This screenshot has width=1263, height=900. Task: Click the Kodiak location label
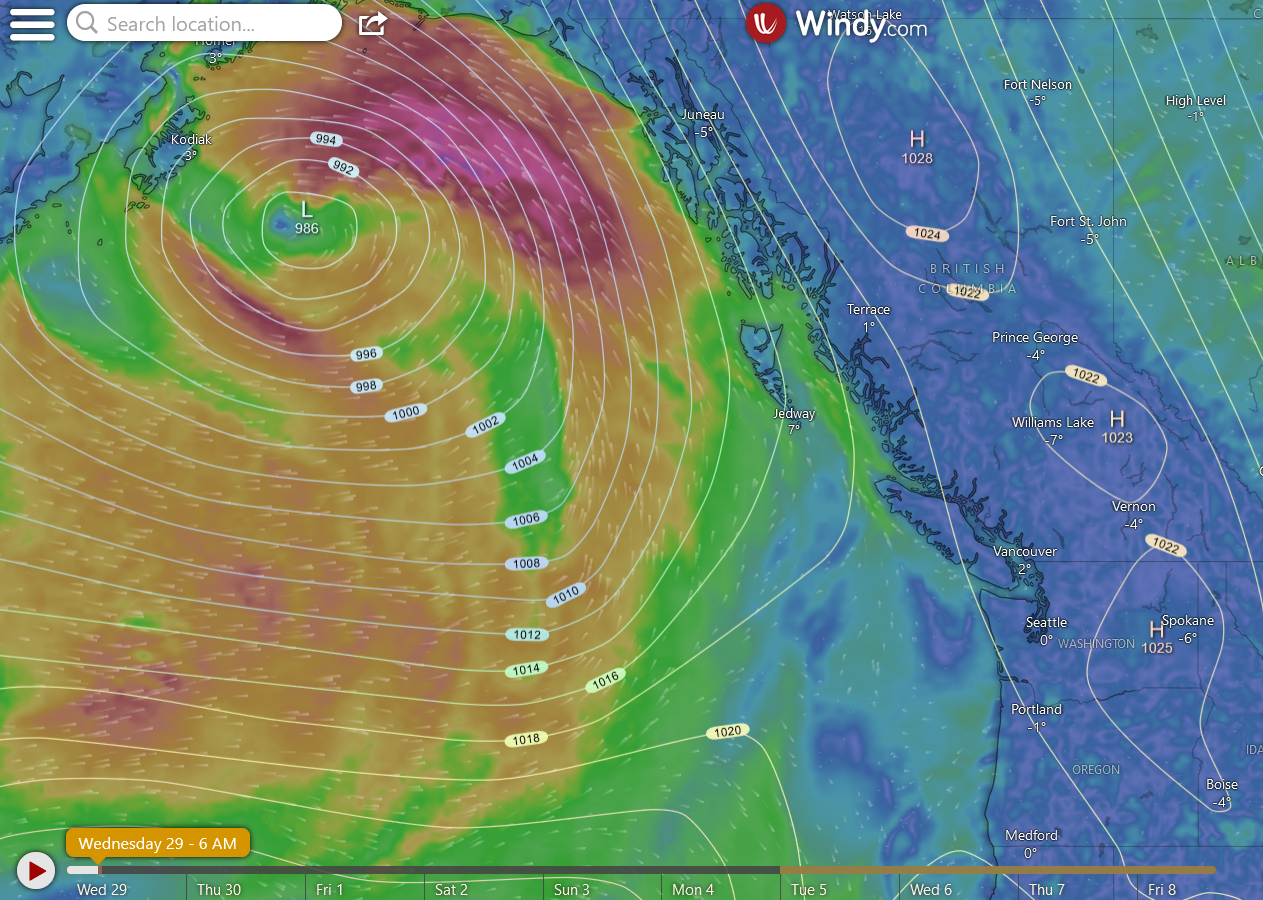point(191,140)
